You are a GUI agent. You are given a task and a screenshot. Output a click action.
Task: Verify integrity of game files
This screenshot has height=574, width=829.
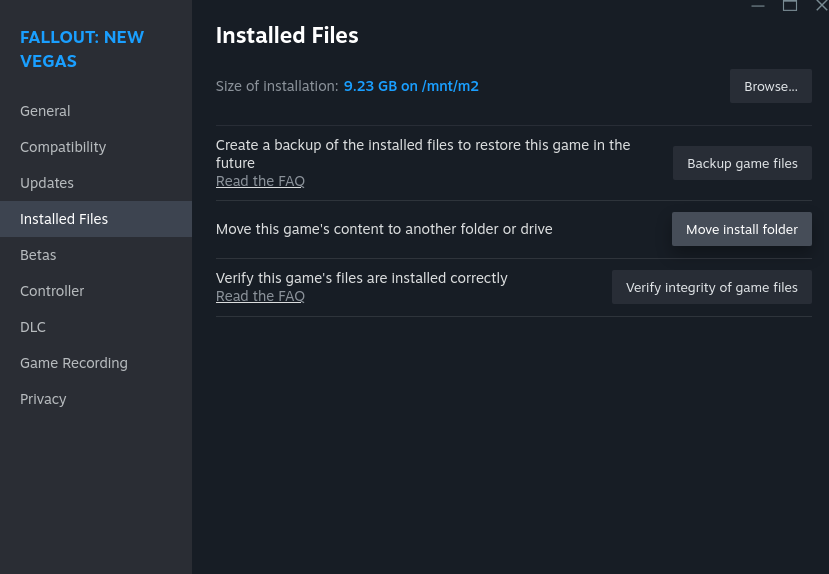[712, 287]
